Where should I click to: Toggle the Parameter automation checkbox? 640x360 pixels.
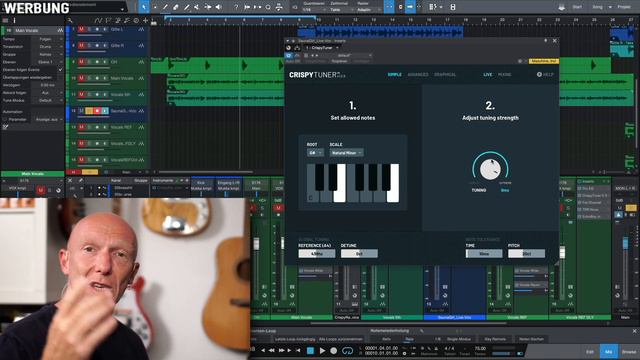tap(5, 119)
